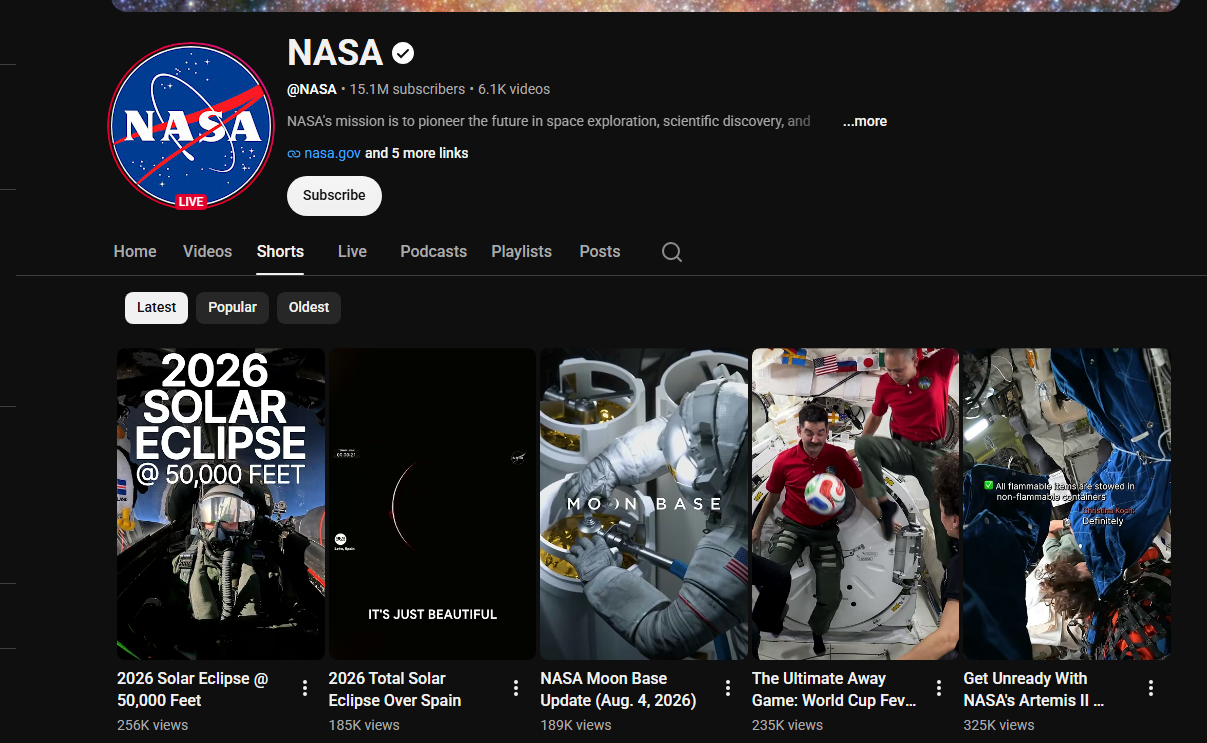Click the NASA channel name heading

click(x=335, y=53)
